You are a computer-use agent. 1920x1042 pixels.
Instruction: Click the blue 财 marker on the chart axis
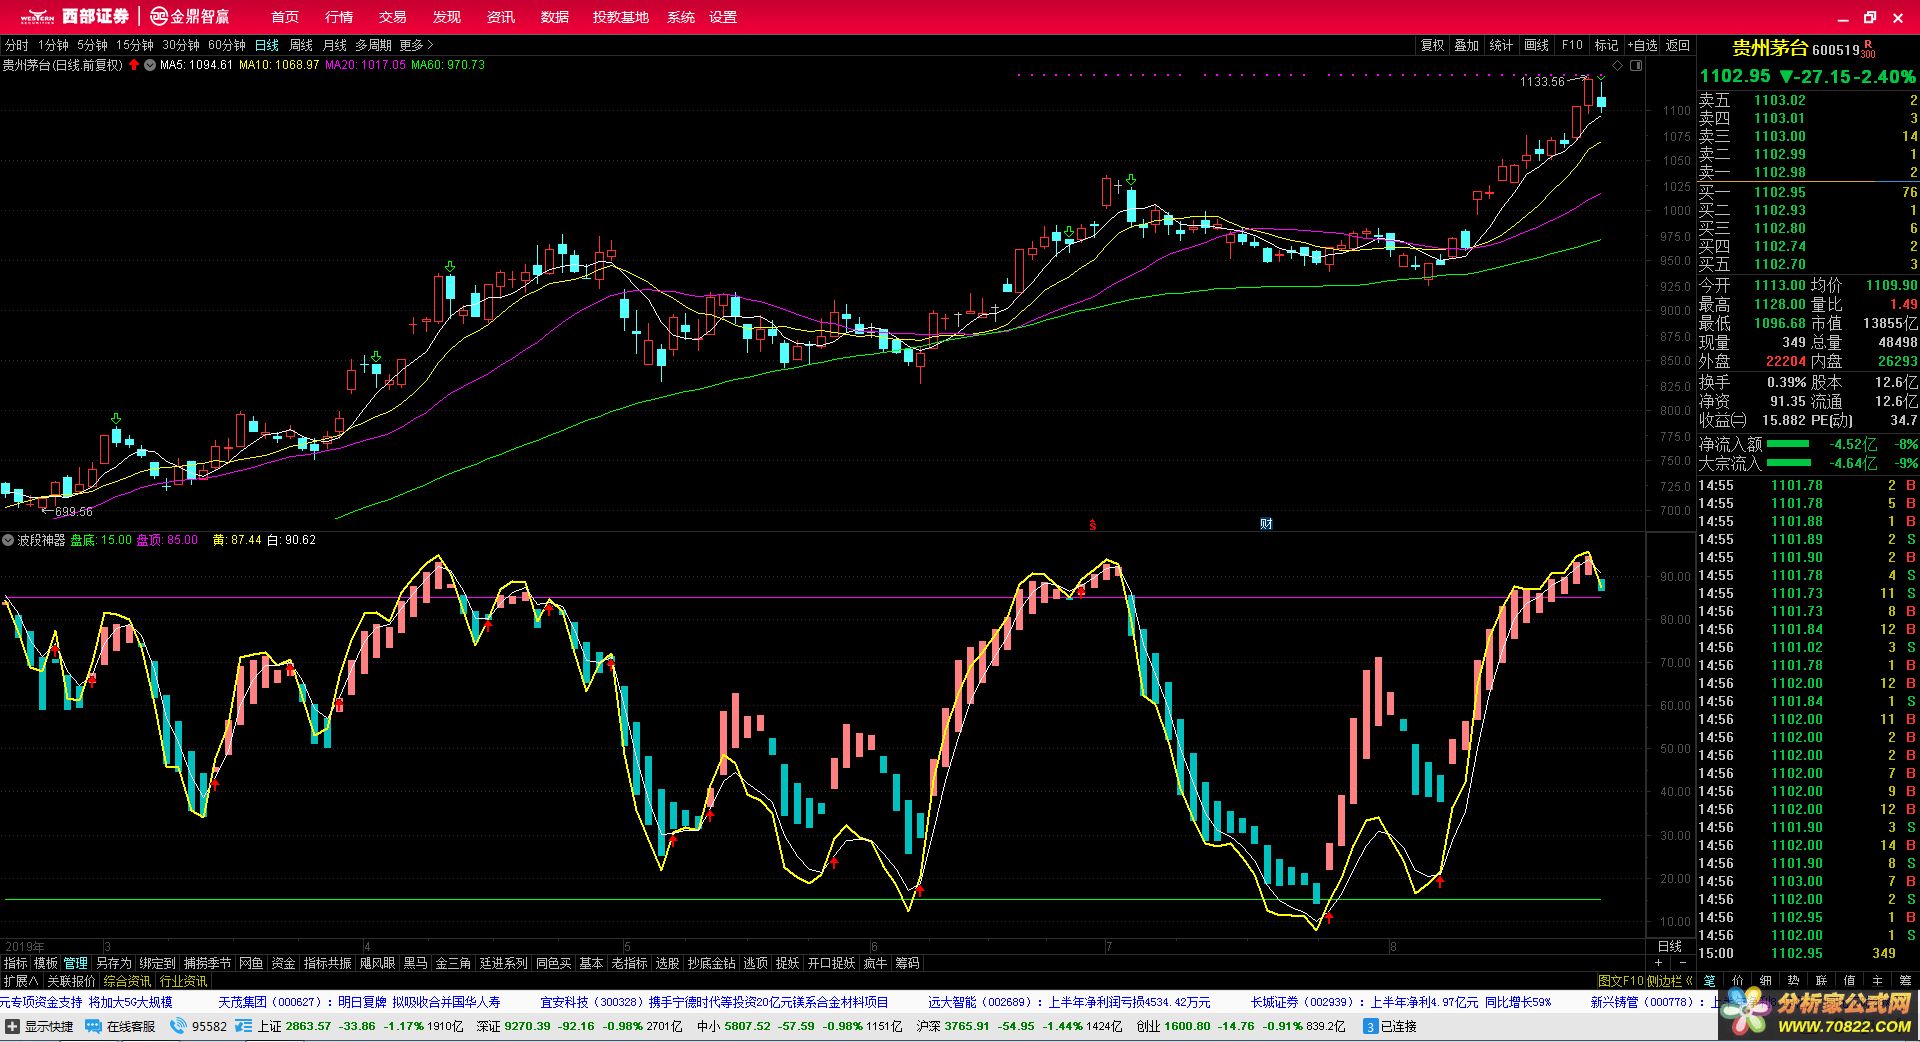[1266, 524]
